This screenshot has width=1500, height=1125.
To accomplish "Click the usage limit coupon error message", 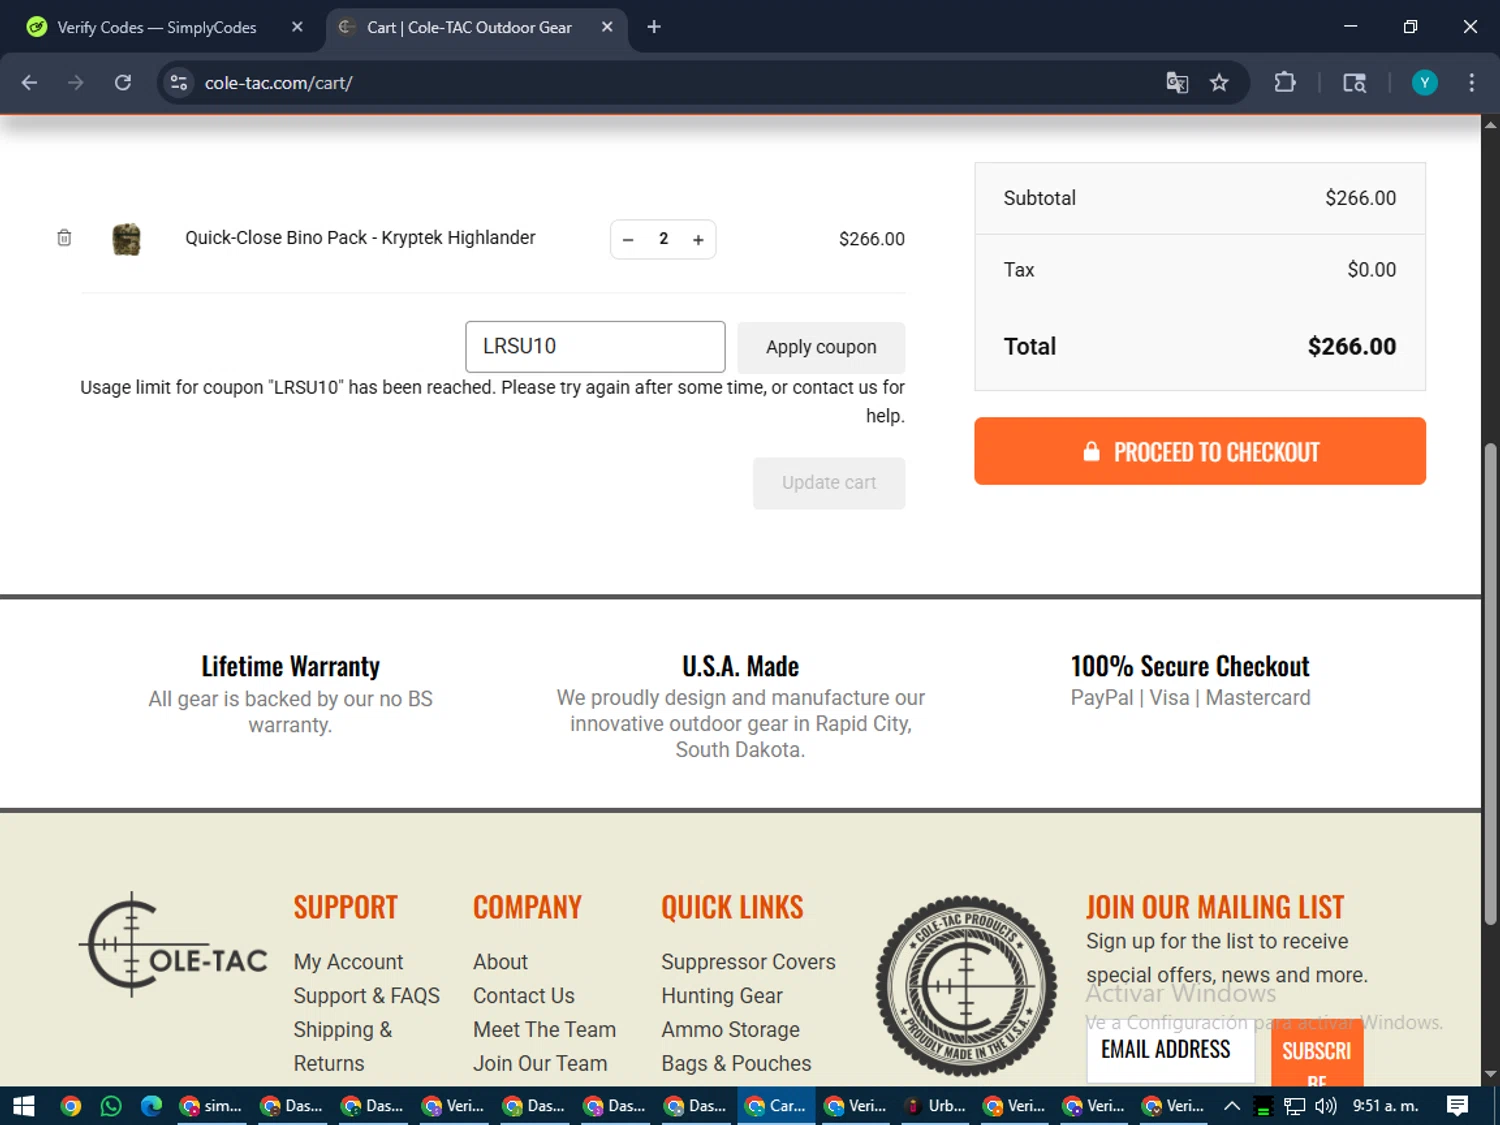I will coord(492,401).
